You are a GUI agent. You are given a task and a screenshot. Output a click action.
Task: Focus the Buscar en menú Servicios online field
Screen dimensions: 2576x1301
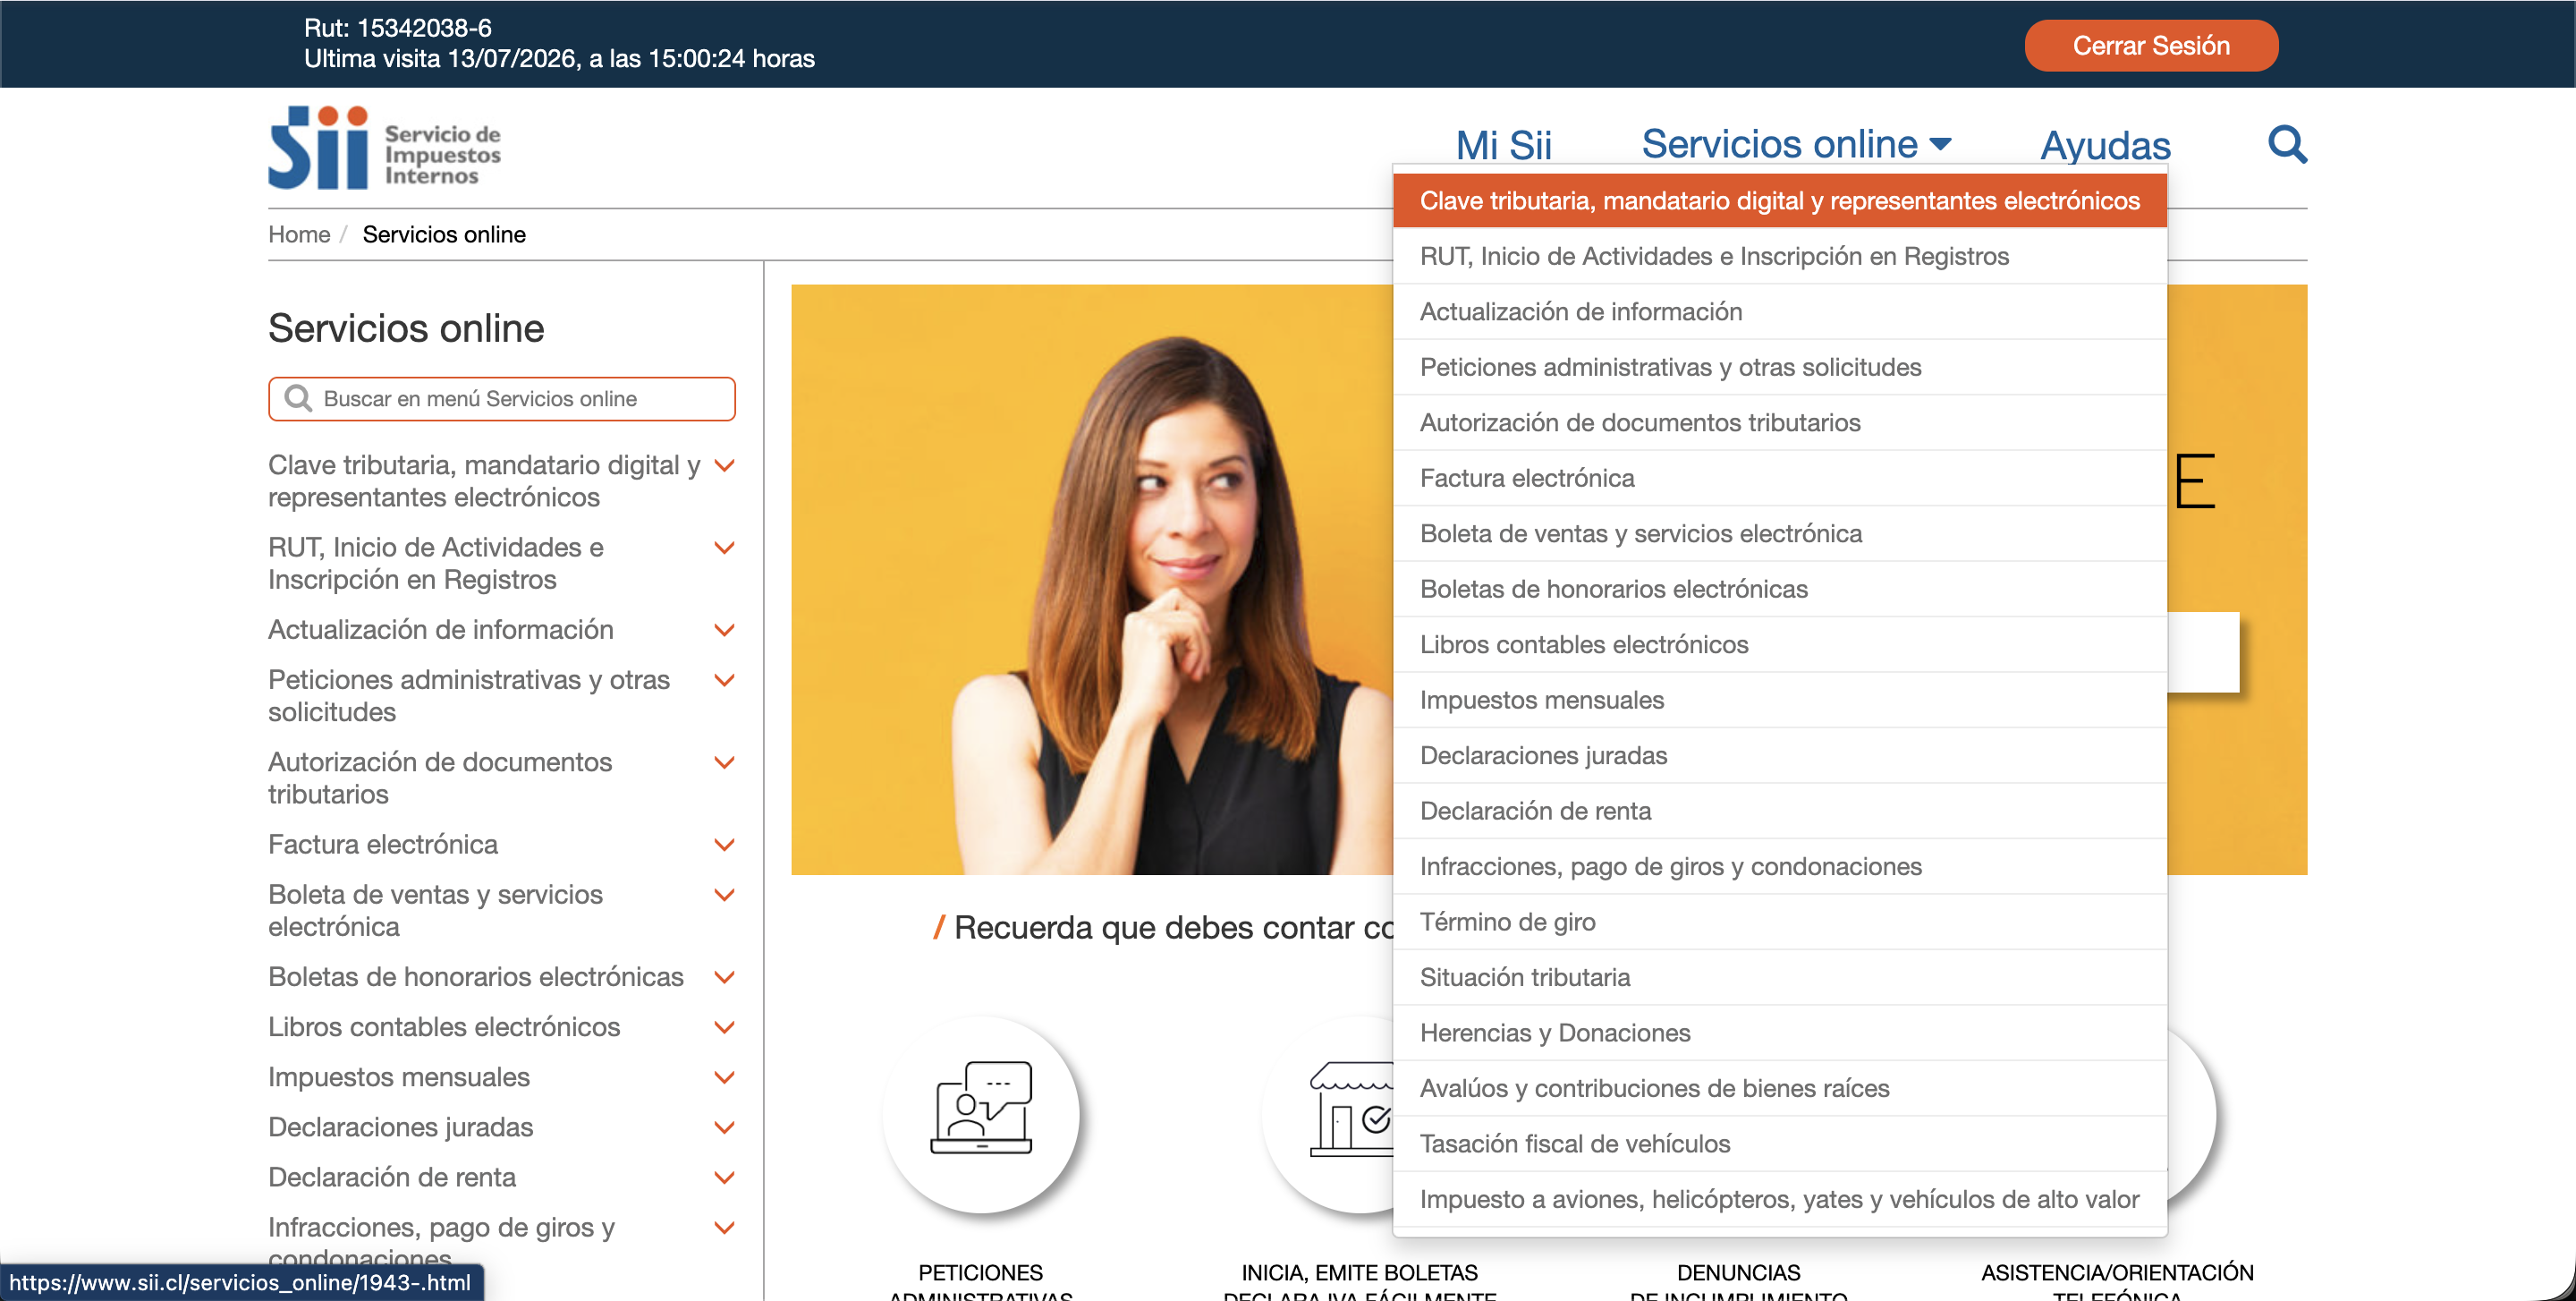click(x=502, y=398)
